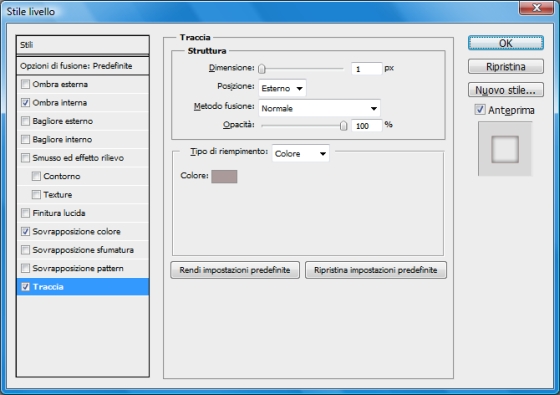Viewport: 560px width, 395px height.
Task: Open Tipo di riempimento dropdown
Action: pos(300,154)
